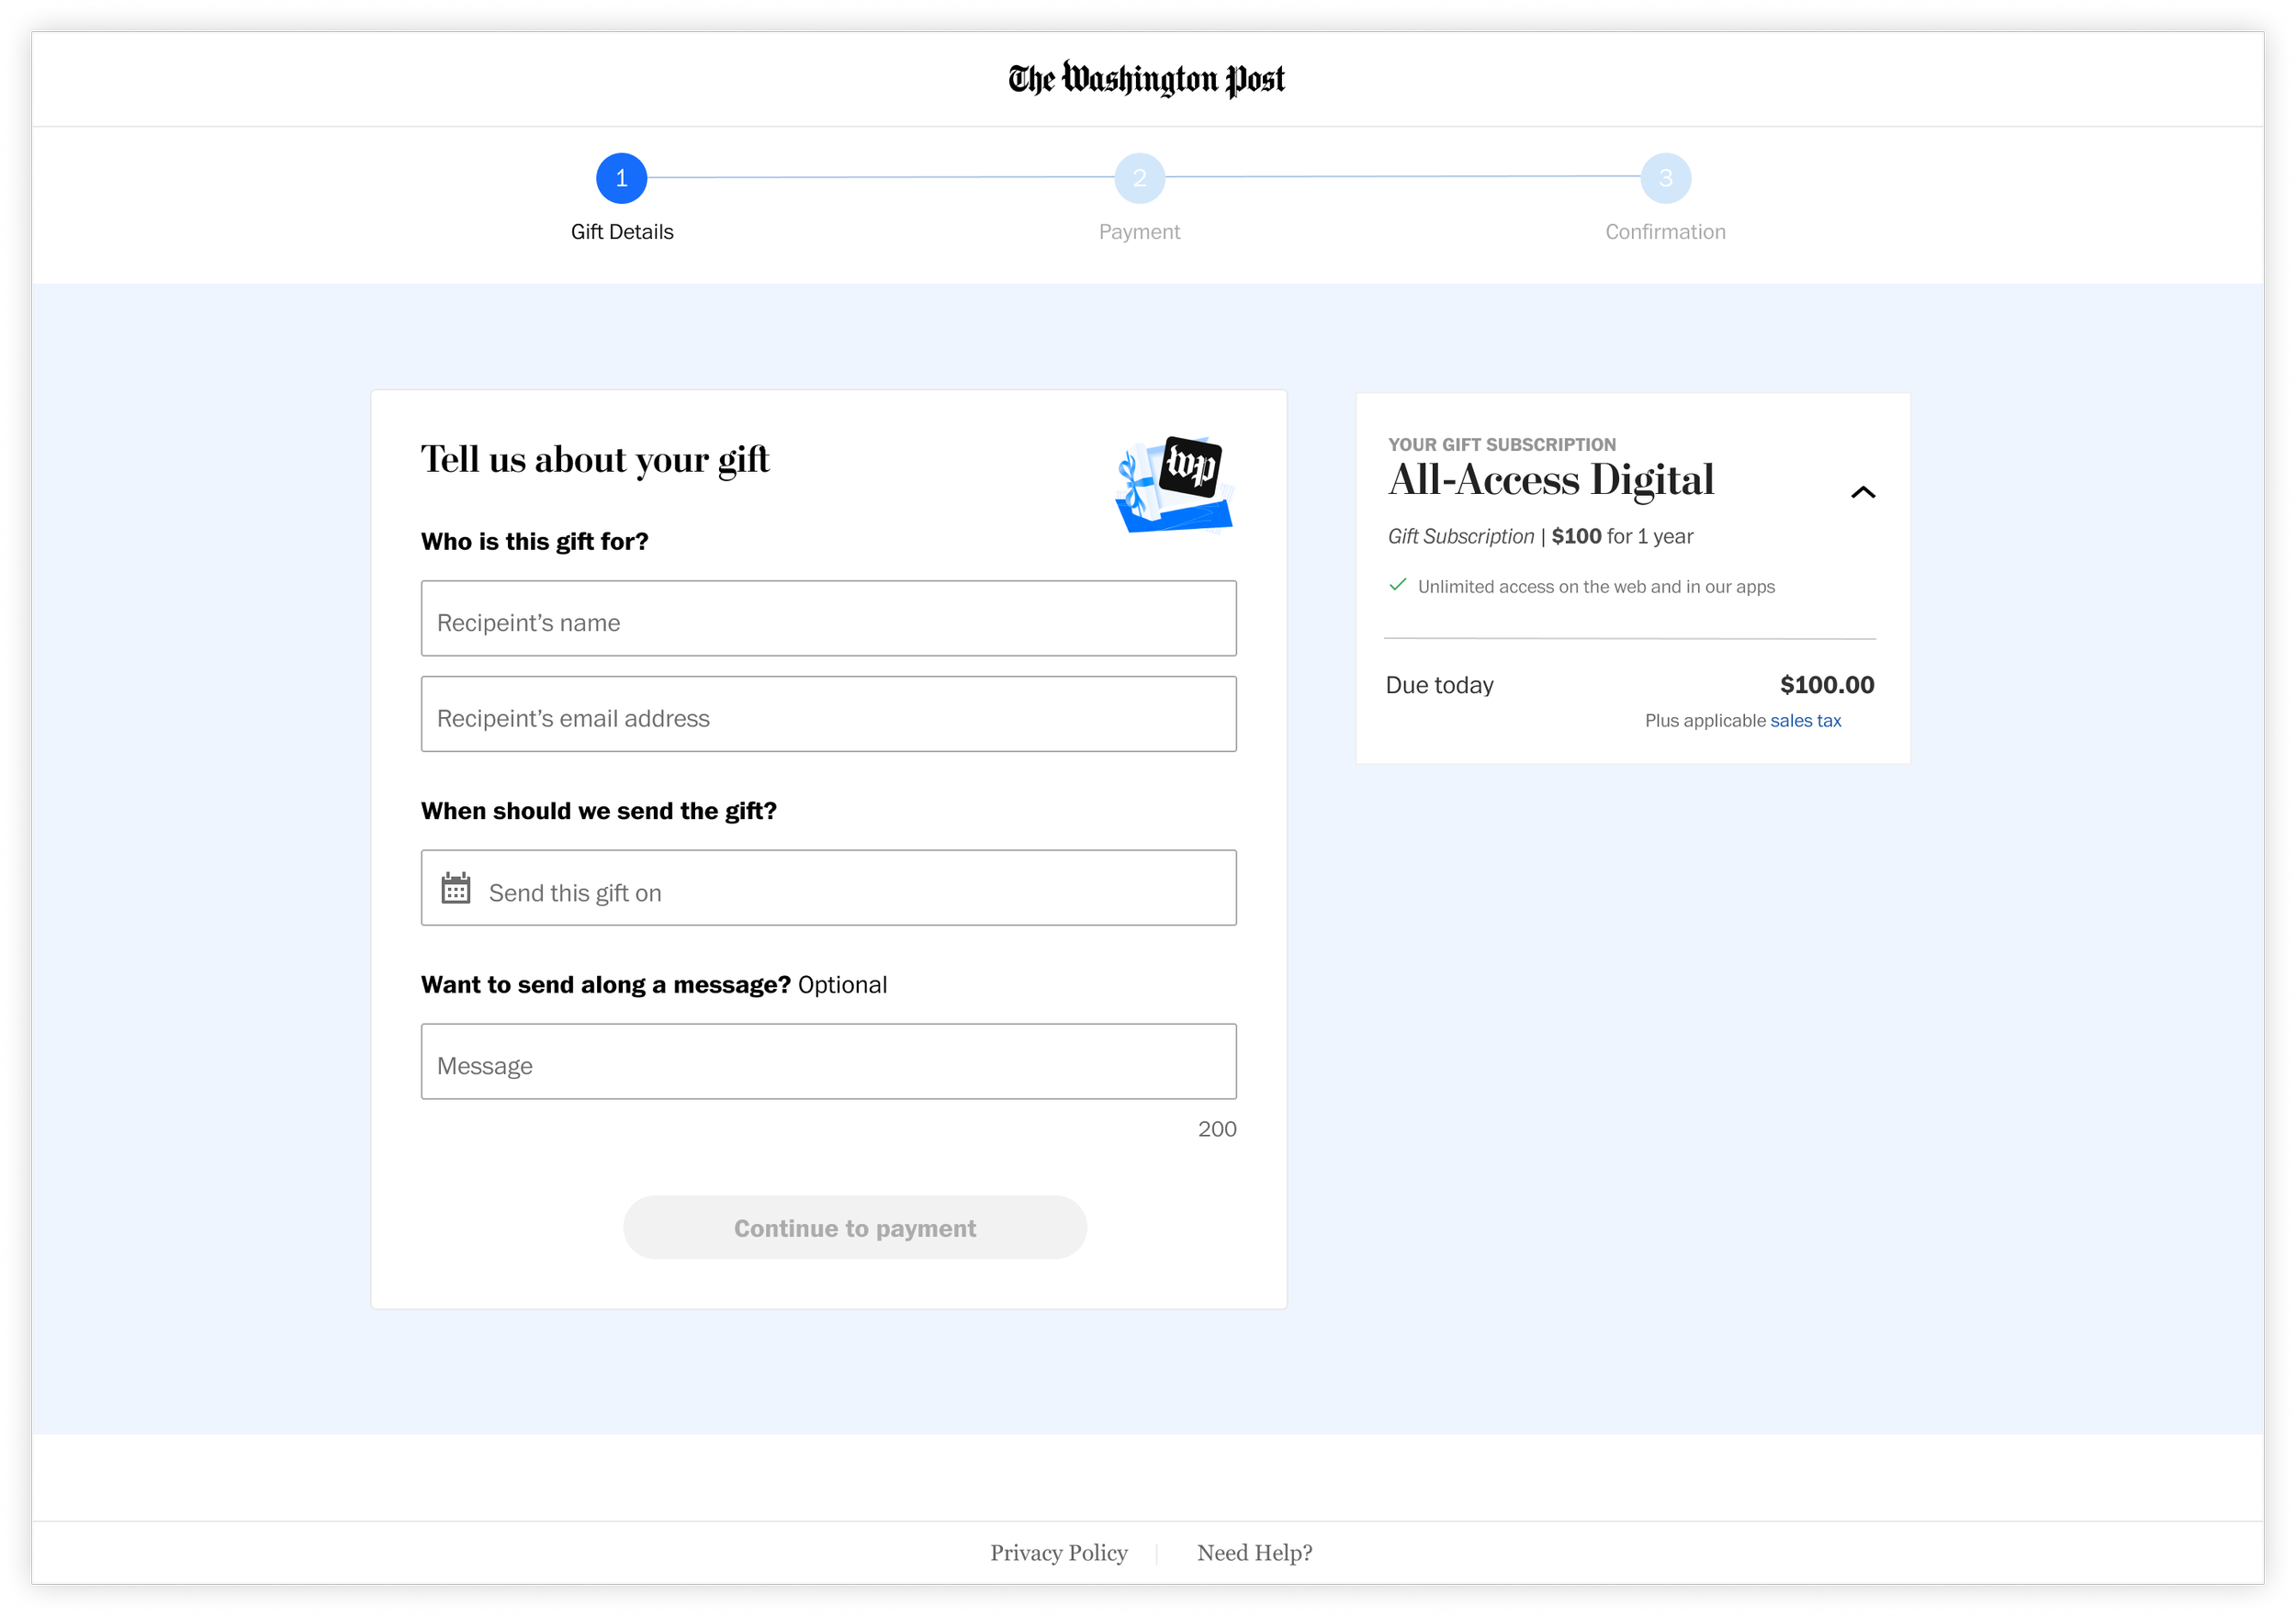Click 'When should we send the gift?' label
Image resolution: width=2296 pixels, height=1616 pixels.
[x=599, y=811]
